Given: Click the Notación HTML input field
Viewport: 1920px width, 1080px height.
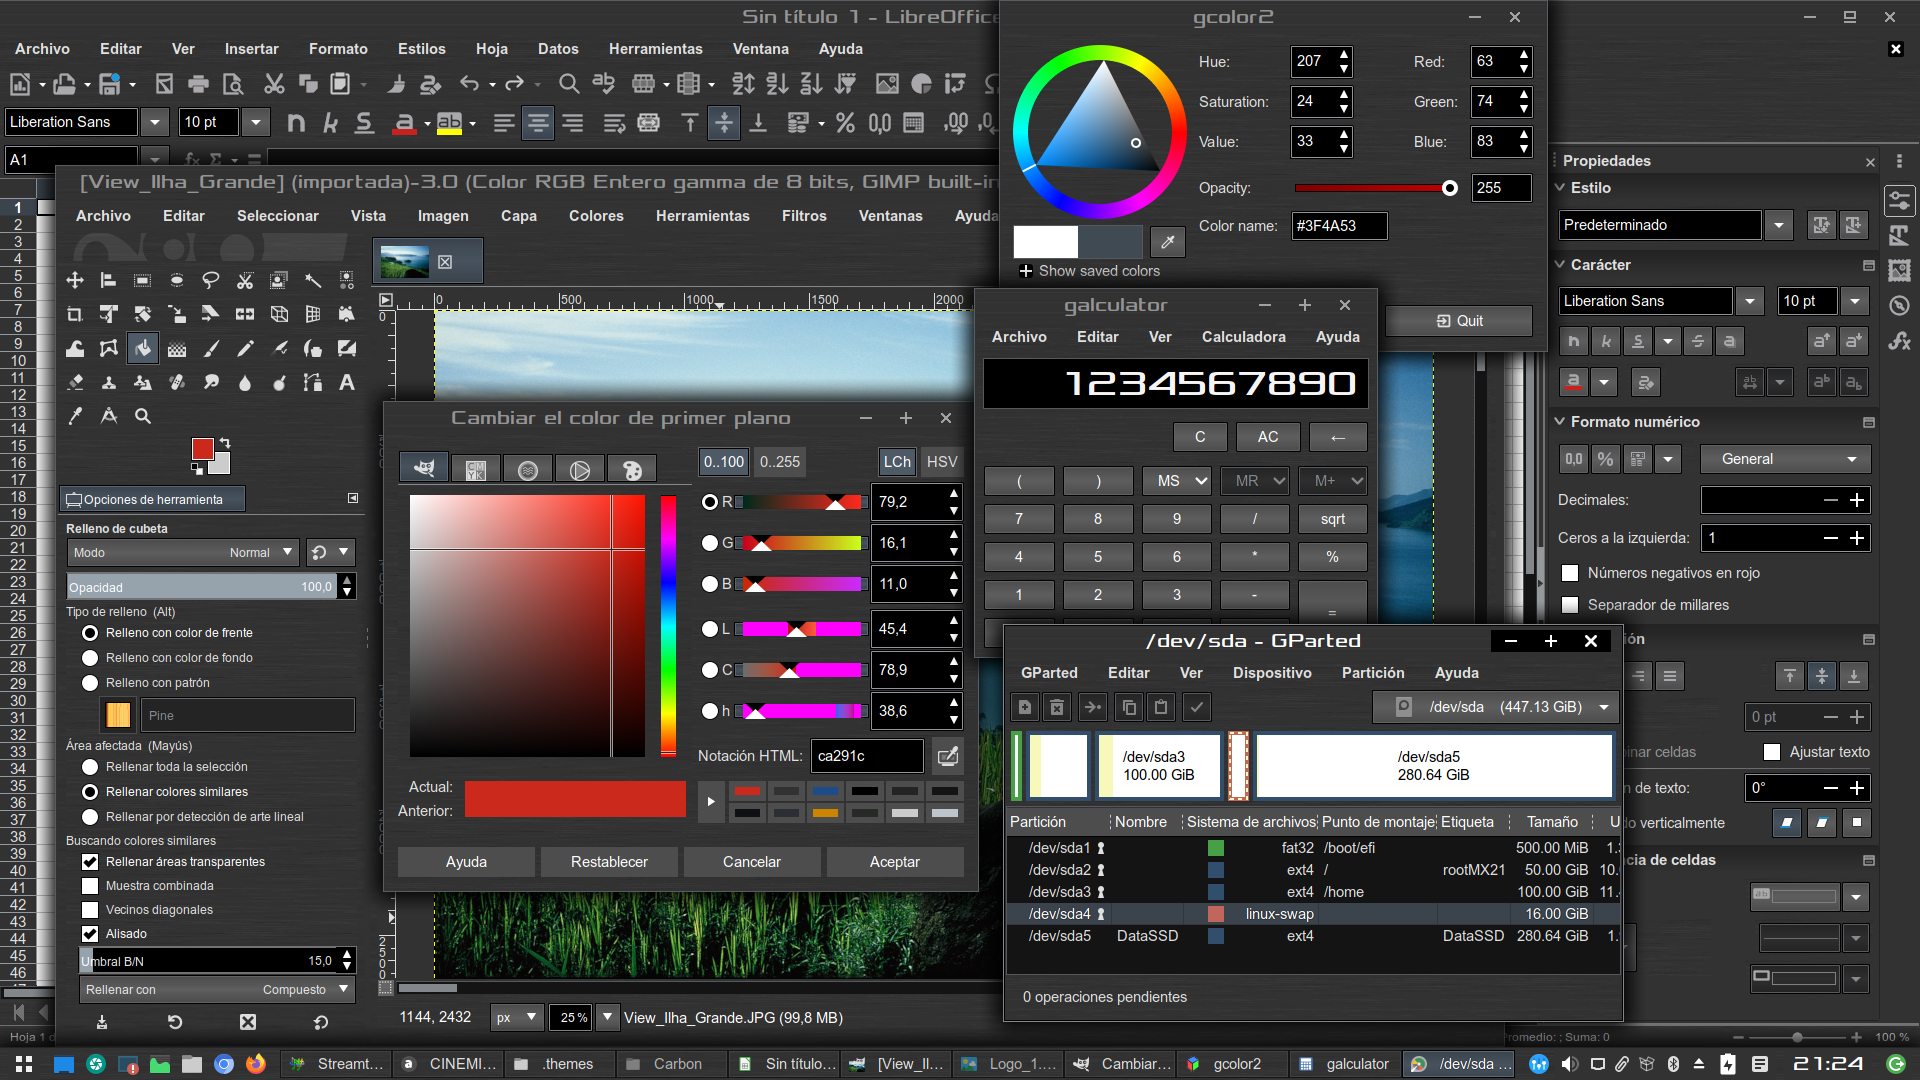Looking at the screenshot, I should tap(867, 756).
